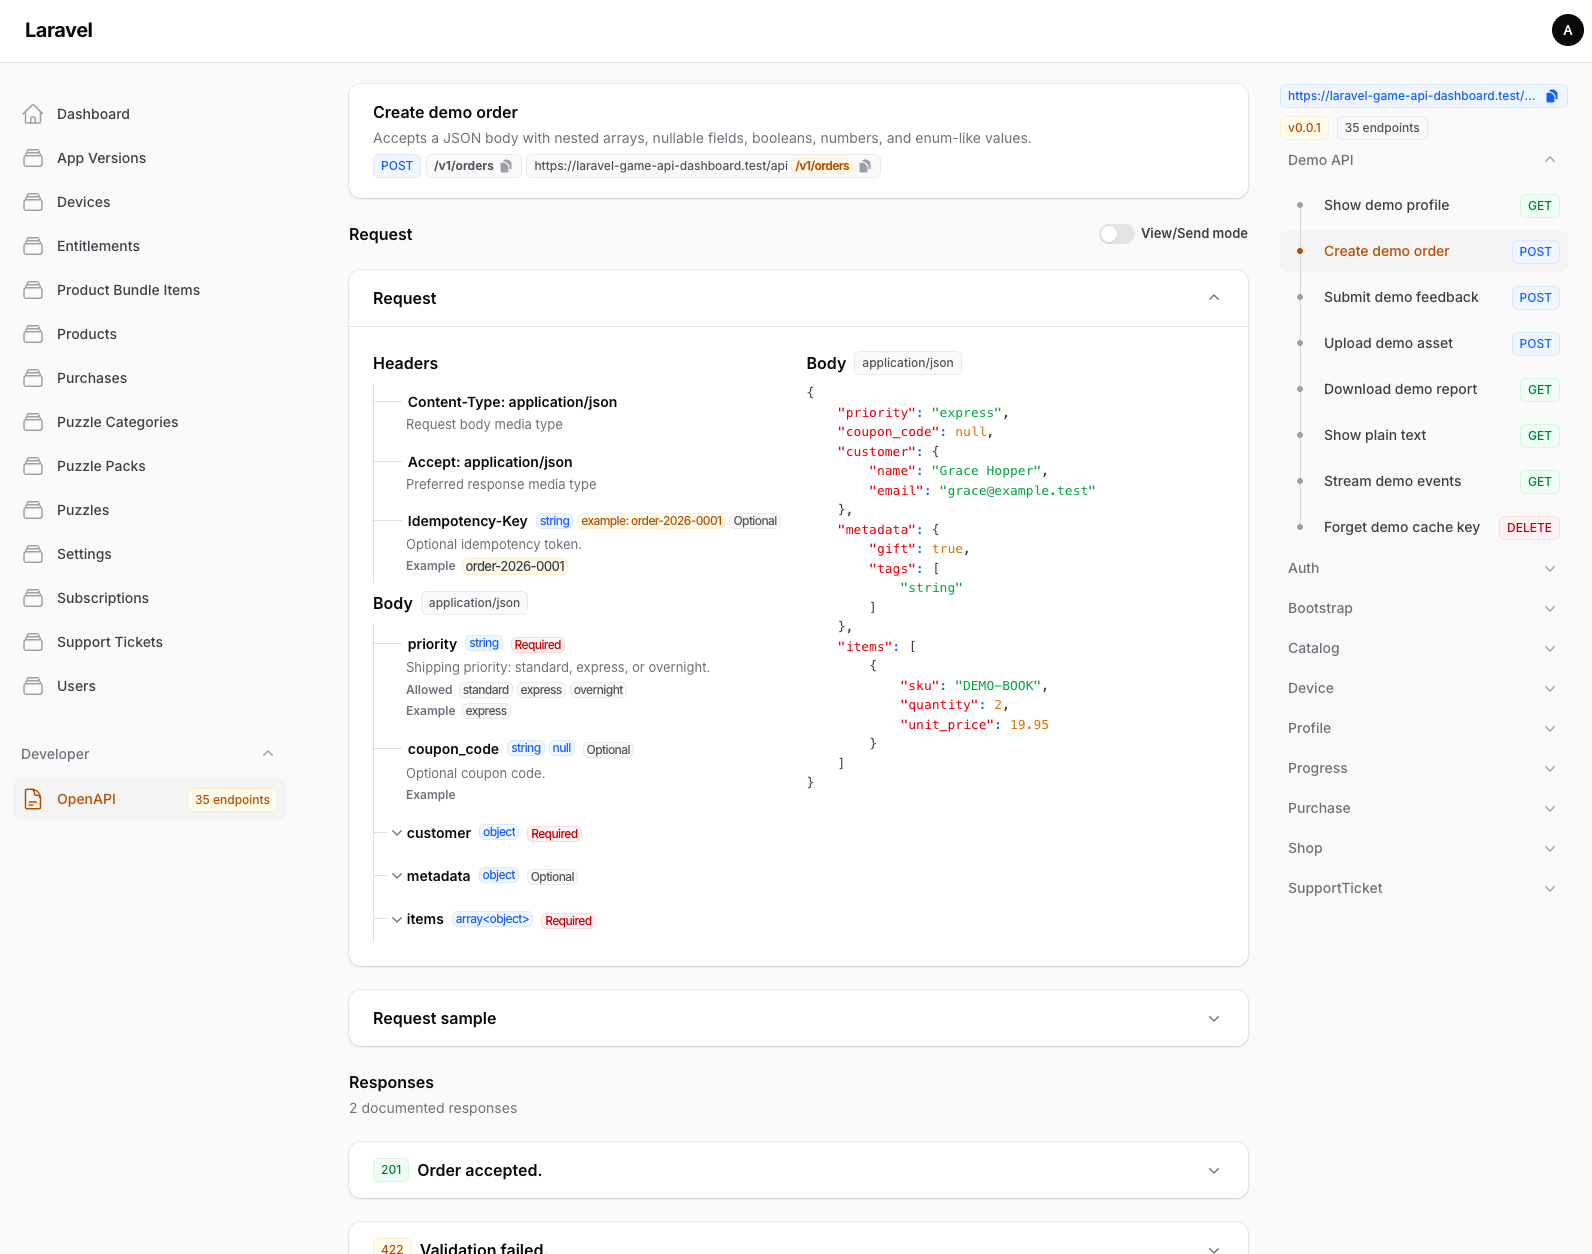Click the App Versions sidebar icon
Viewport: 1592px width, 1254px height.
tap(33, 158)
